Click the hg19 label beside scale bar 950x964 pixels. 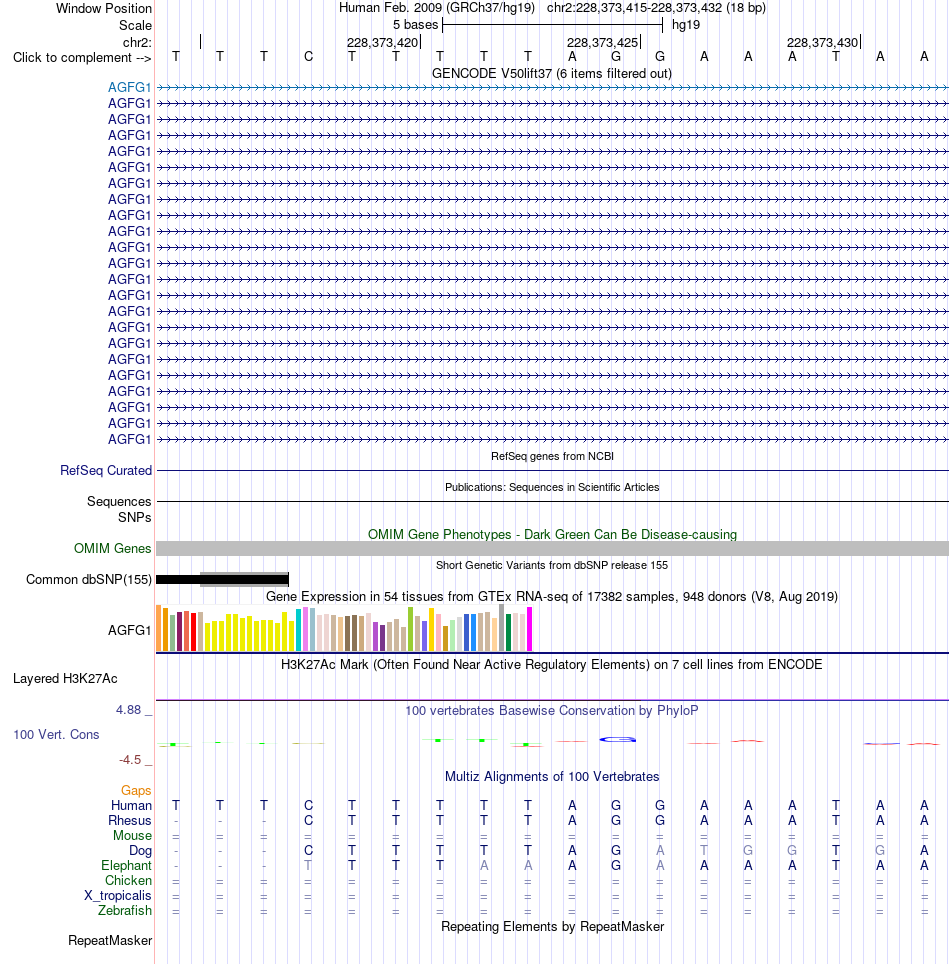pyautogui.click(x=686, y=25)
